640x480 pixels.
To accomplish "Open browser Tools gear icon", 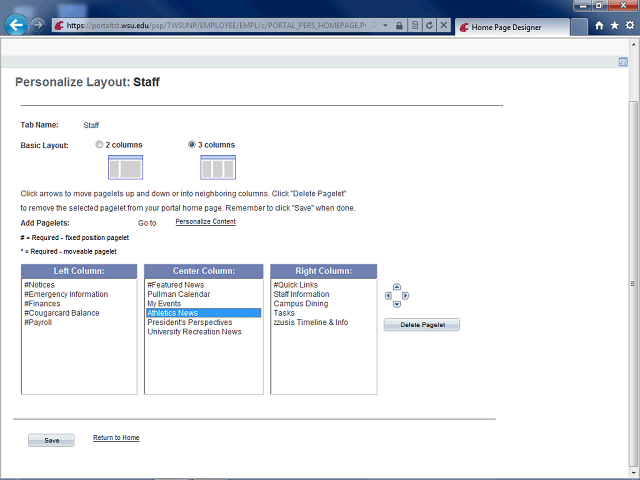I will (627, 25).
